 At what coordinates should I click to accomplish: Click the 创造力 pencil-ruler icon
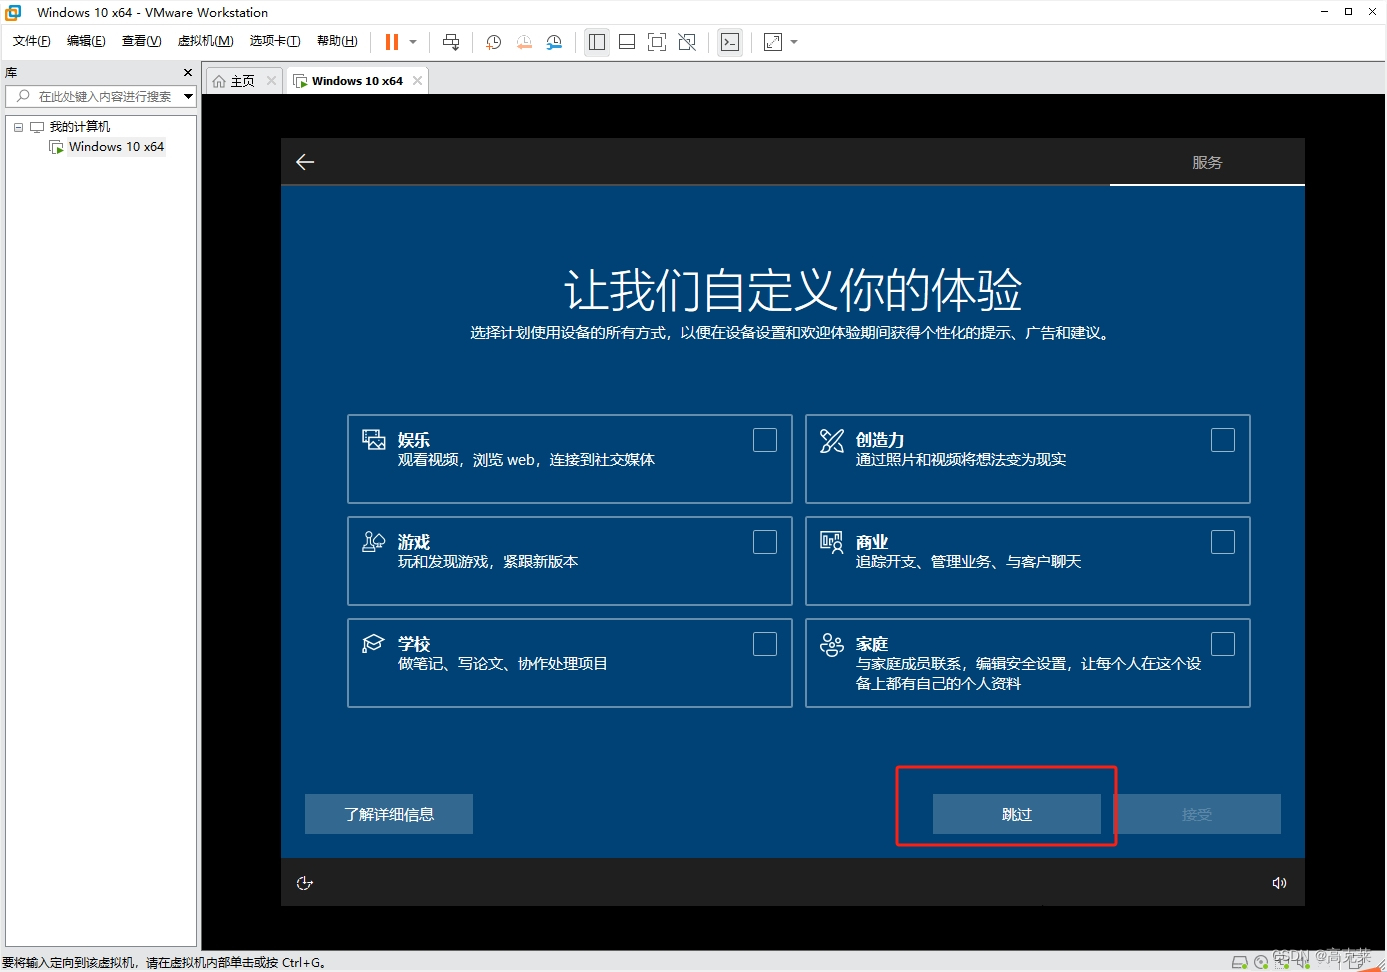click(x=832, y=440)
